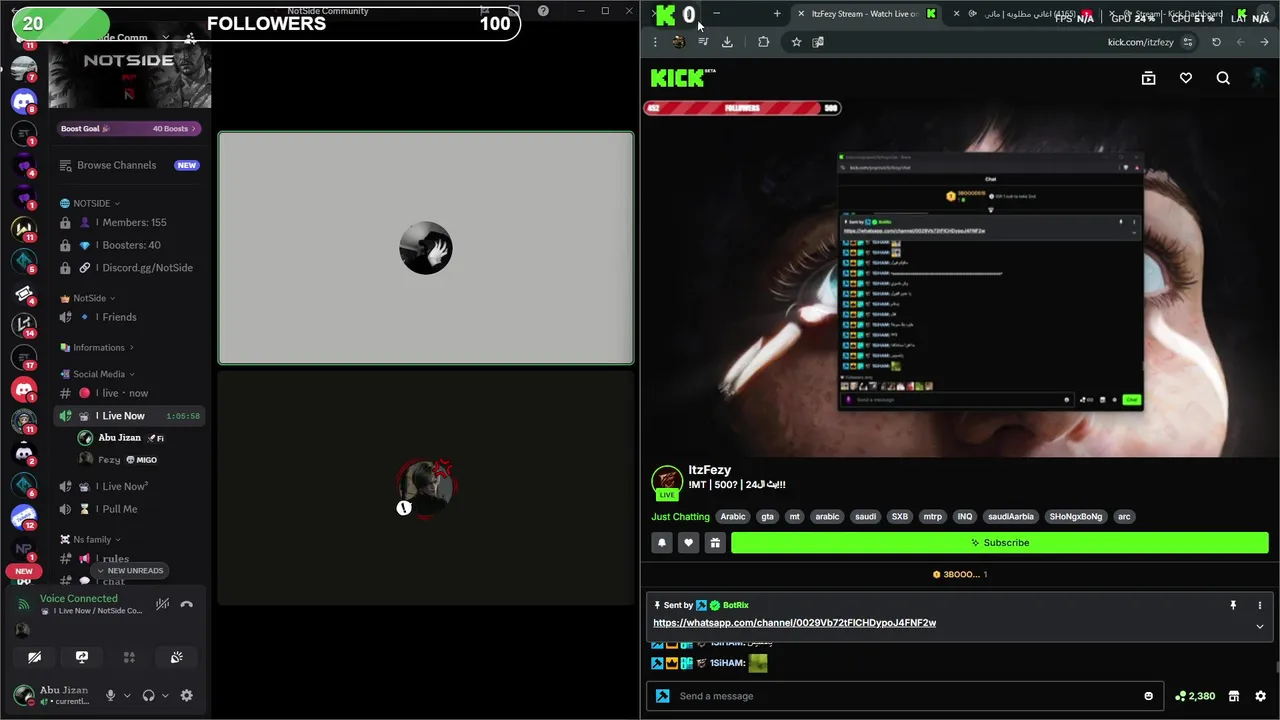Open the Just Chatting category link
This screenshot has height=720, width=1280.
click(x=680, y=517)
